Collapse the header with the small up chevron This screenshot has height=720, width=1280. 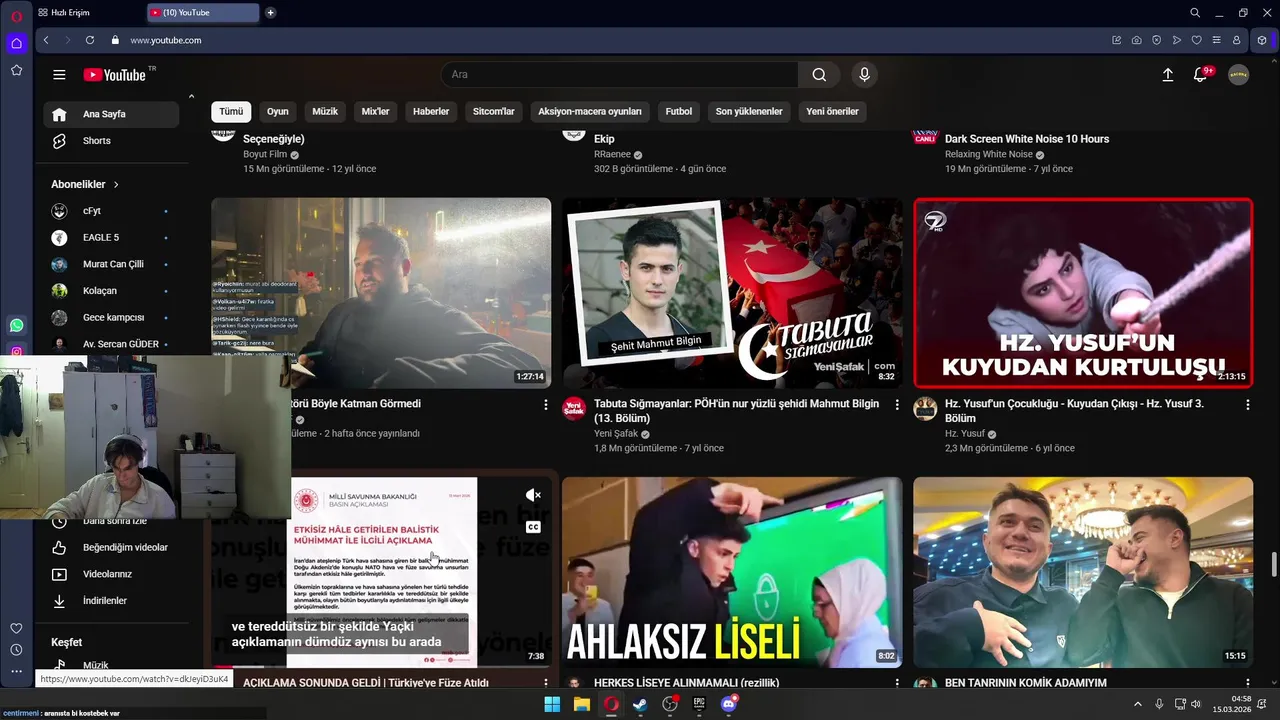[191, 96]
